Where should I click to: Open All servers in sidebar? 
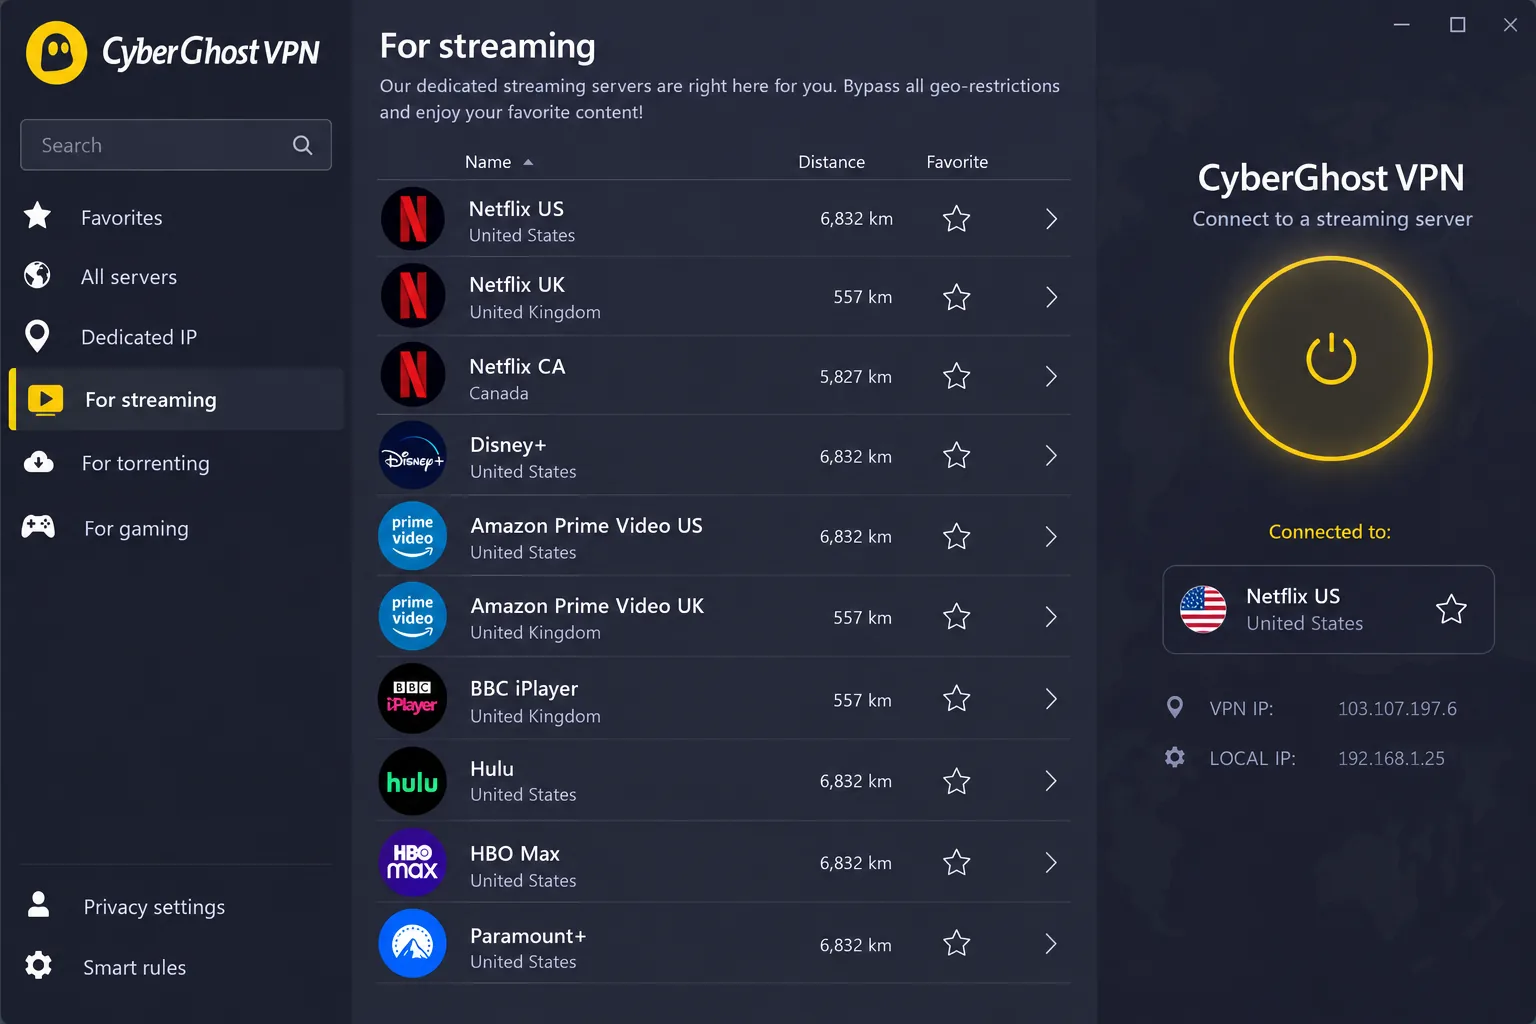(176, 276)
